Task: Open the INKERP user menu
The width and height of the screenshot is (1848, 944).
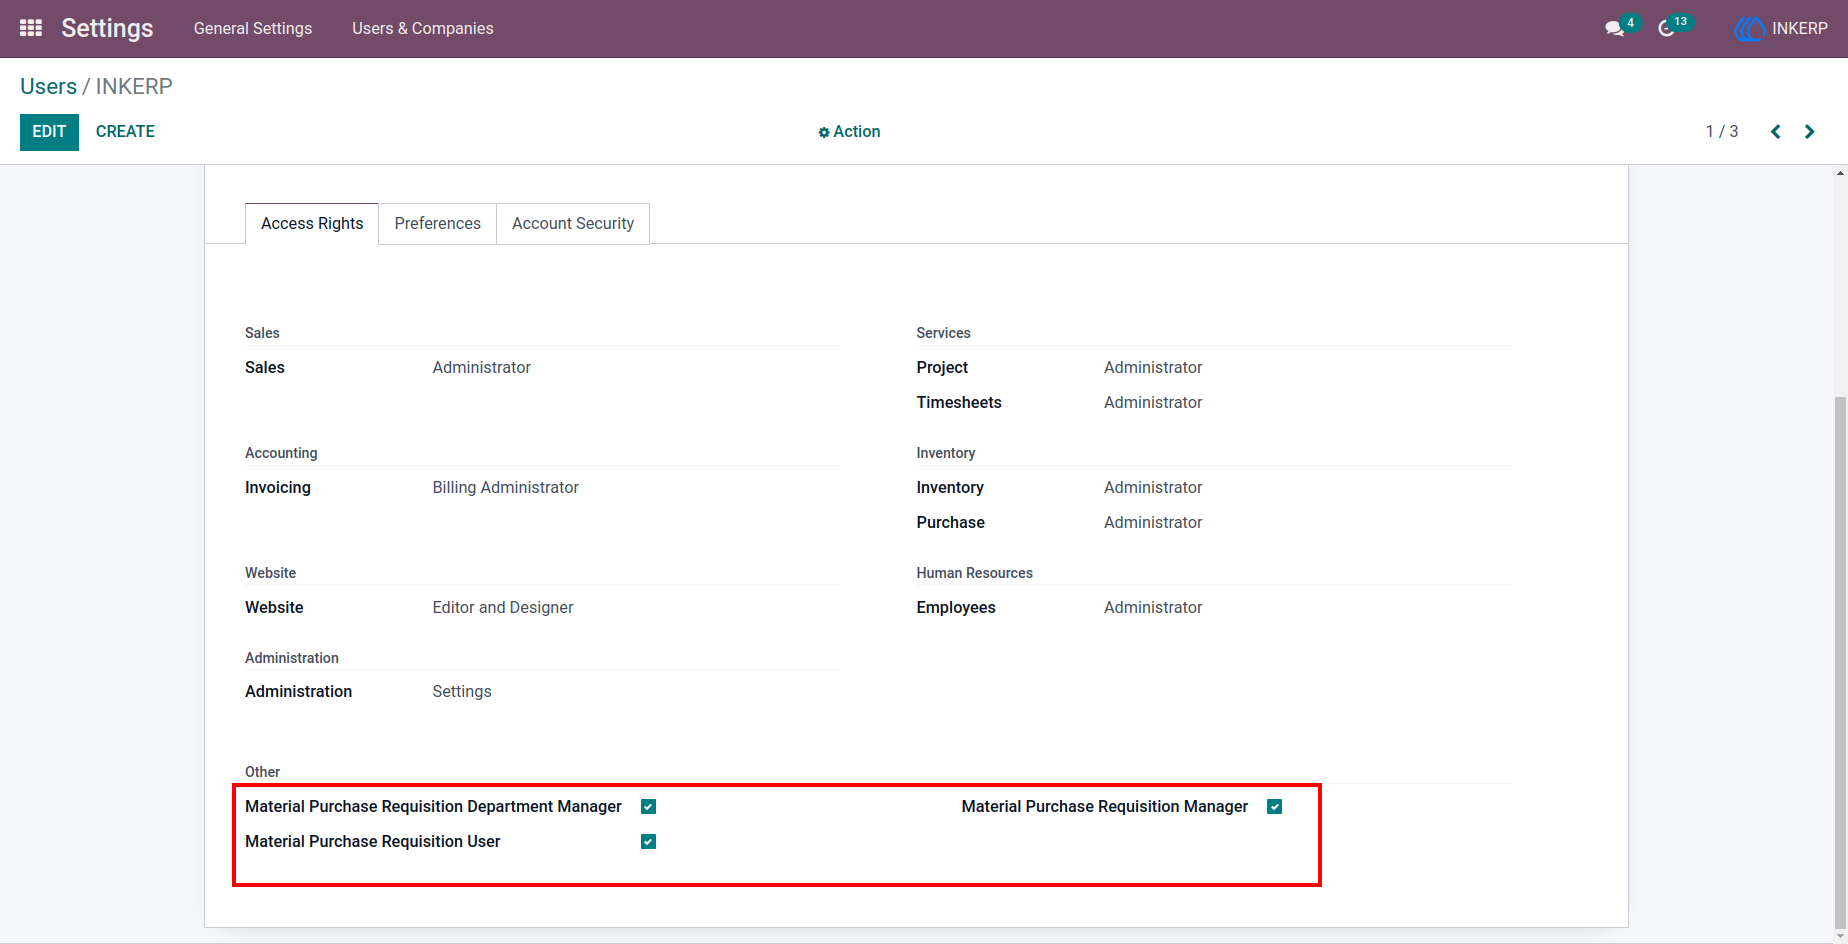Action: point(1781,29)
